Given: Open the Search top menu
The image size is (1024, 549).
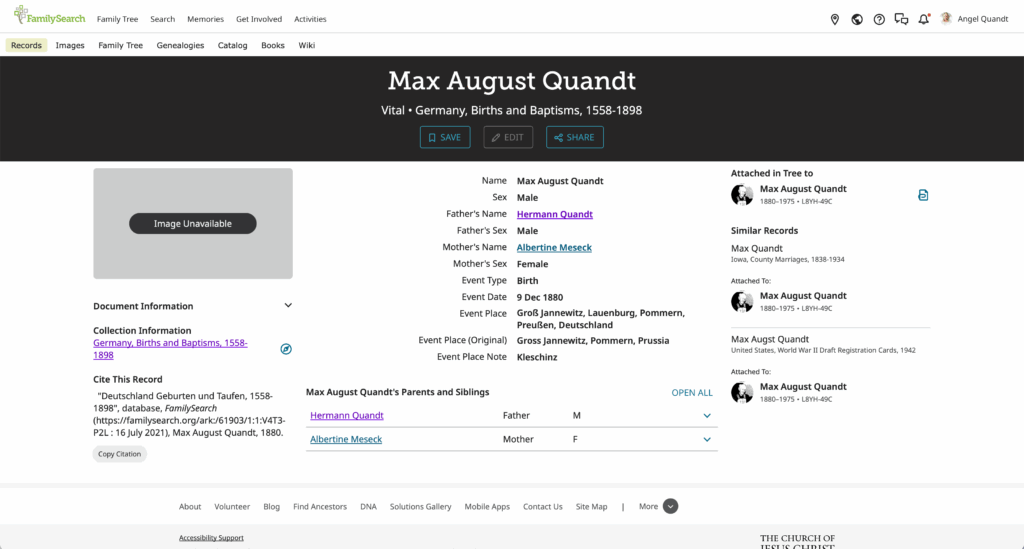Looking at the screenshot, I should (163, 19).
